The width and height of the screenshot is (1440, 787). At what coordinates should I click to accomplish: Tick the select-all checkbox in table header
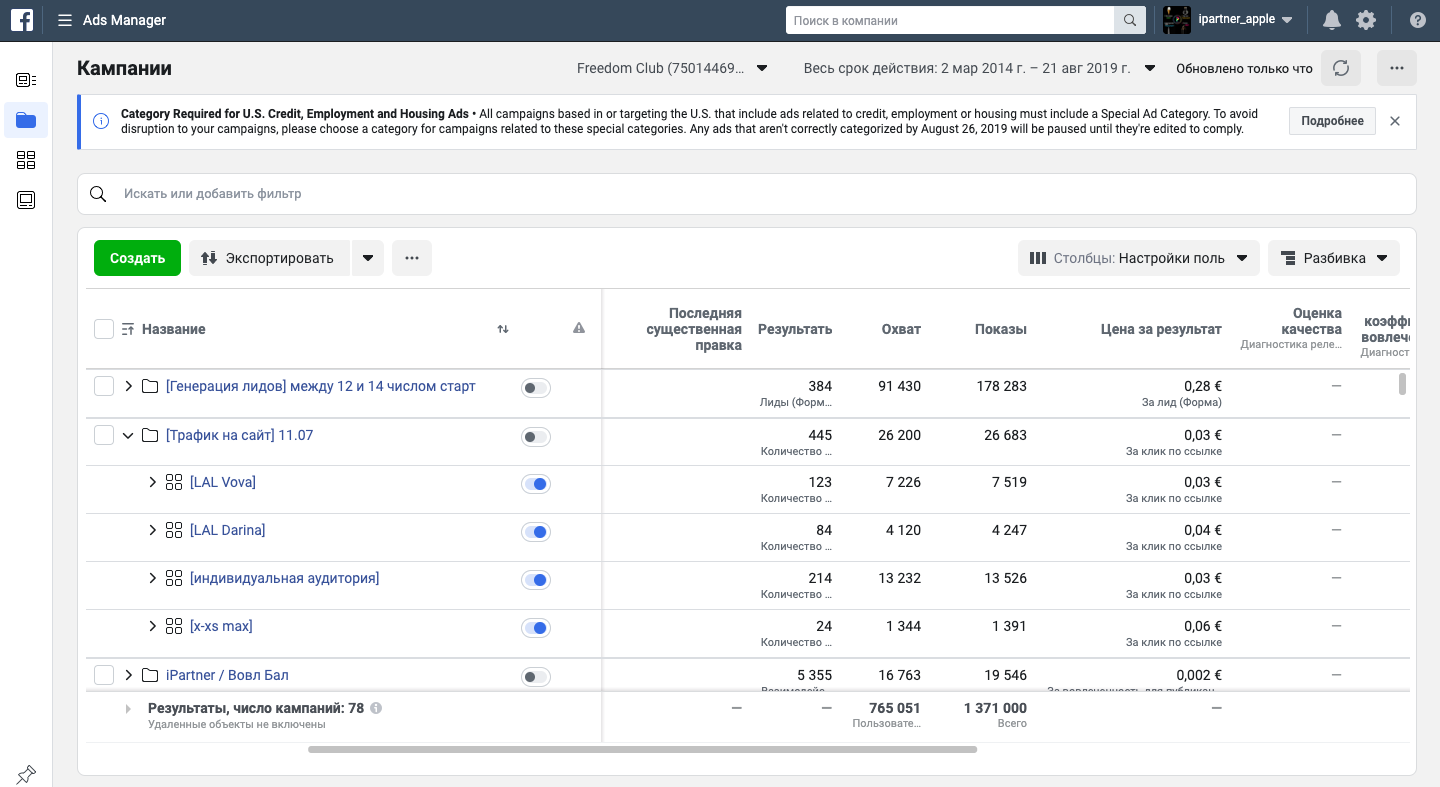coord(104,329)
